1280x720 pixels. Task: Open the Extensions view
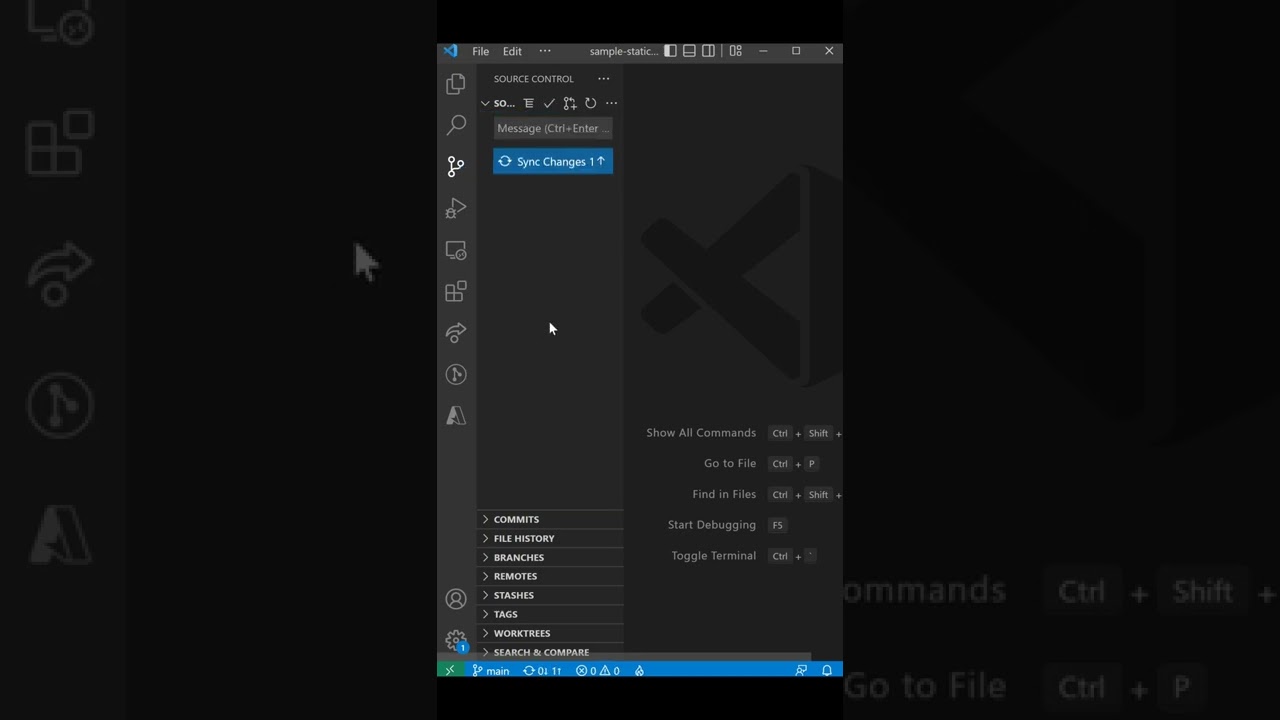tap(456, 291)
